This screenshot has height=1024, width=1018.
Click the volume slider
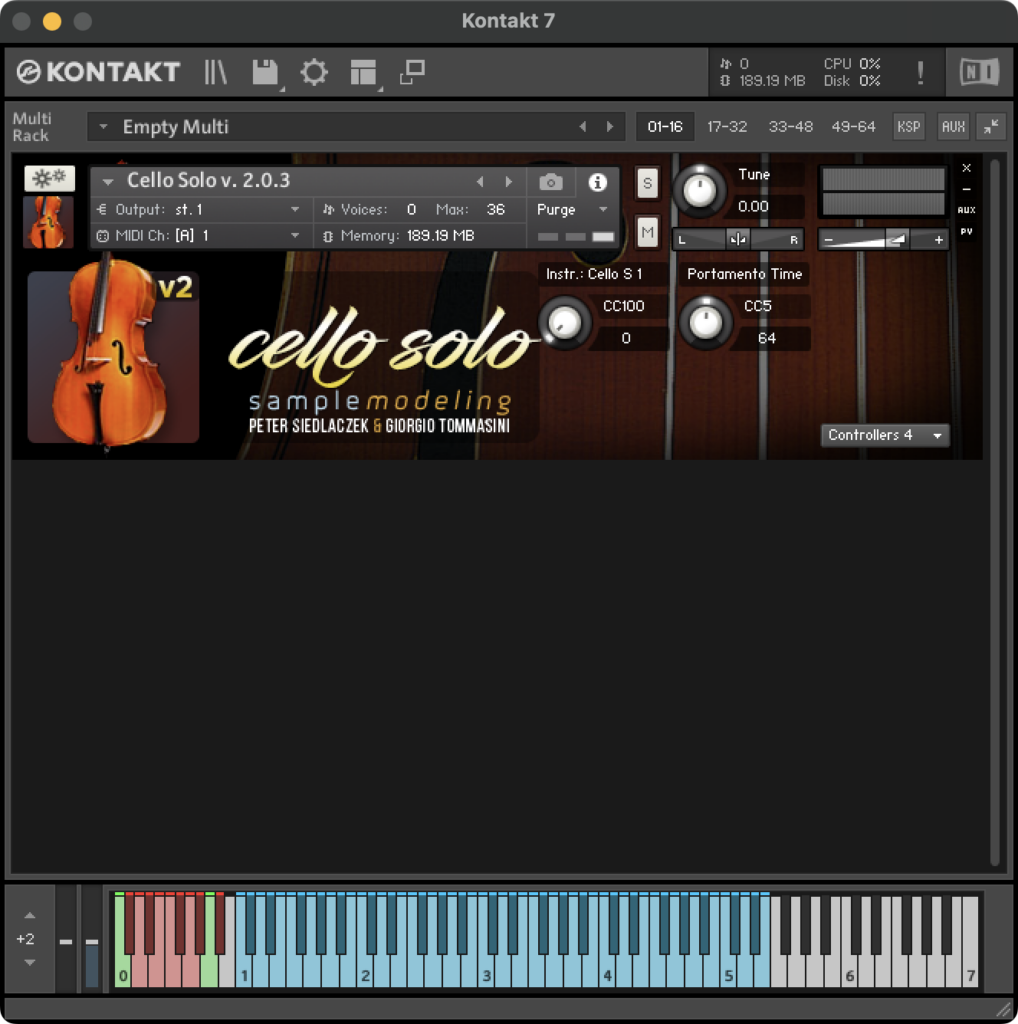(x=883, y=240)
